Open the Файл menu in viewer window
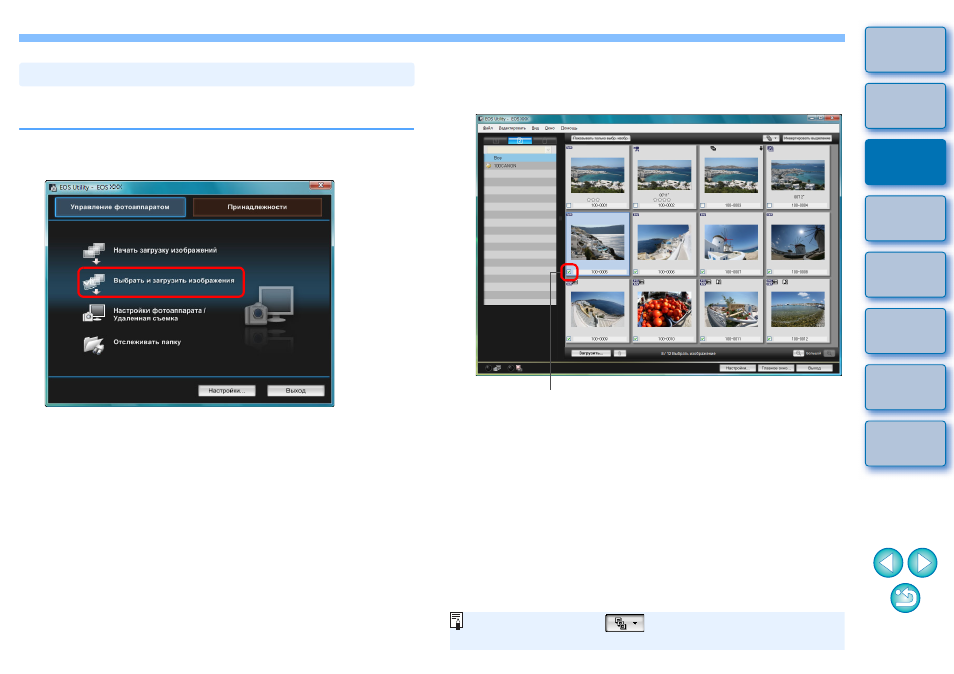The width and height of the screenshot is (954, 674). click(488, 128)
